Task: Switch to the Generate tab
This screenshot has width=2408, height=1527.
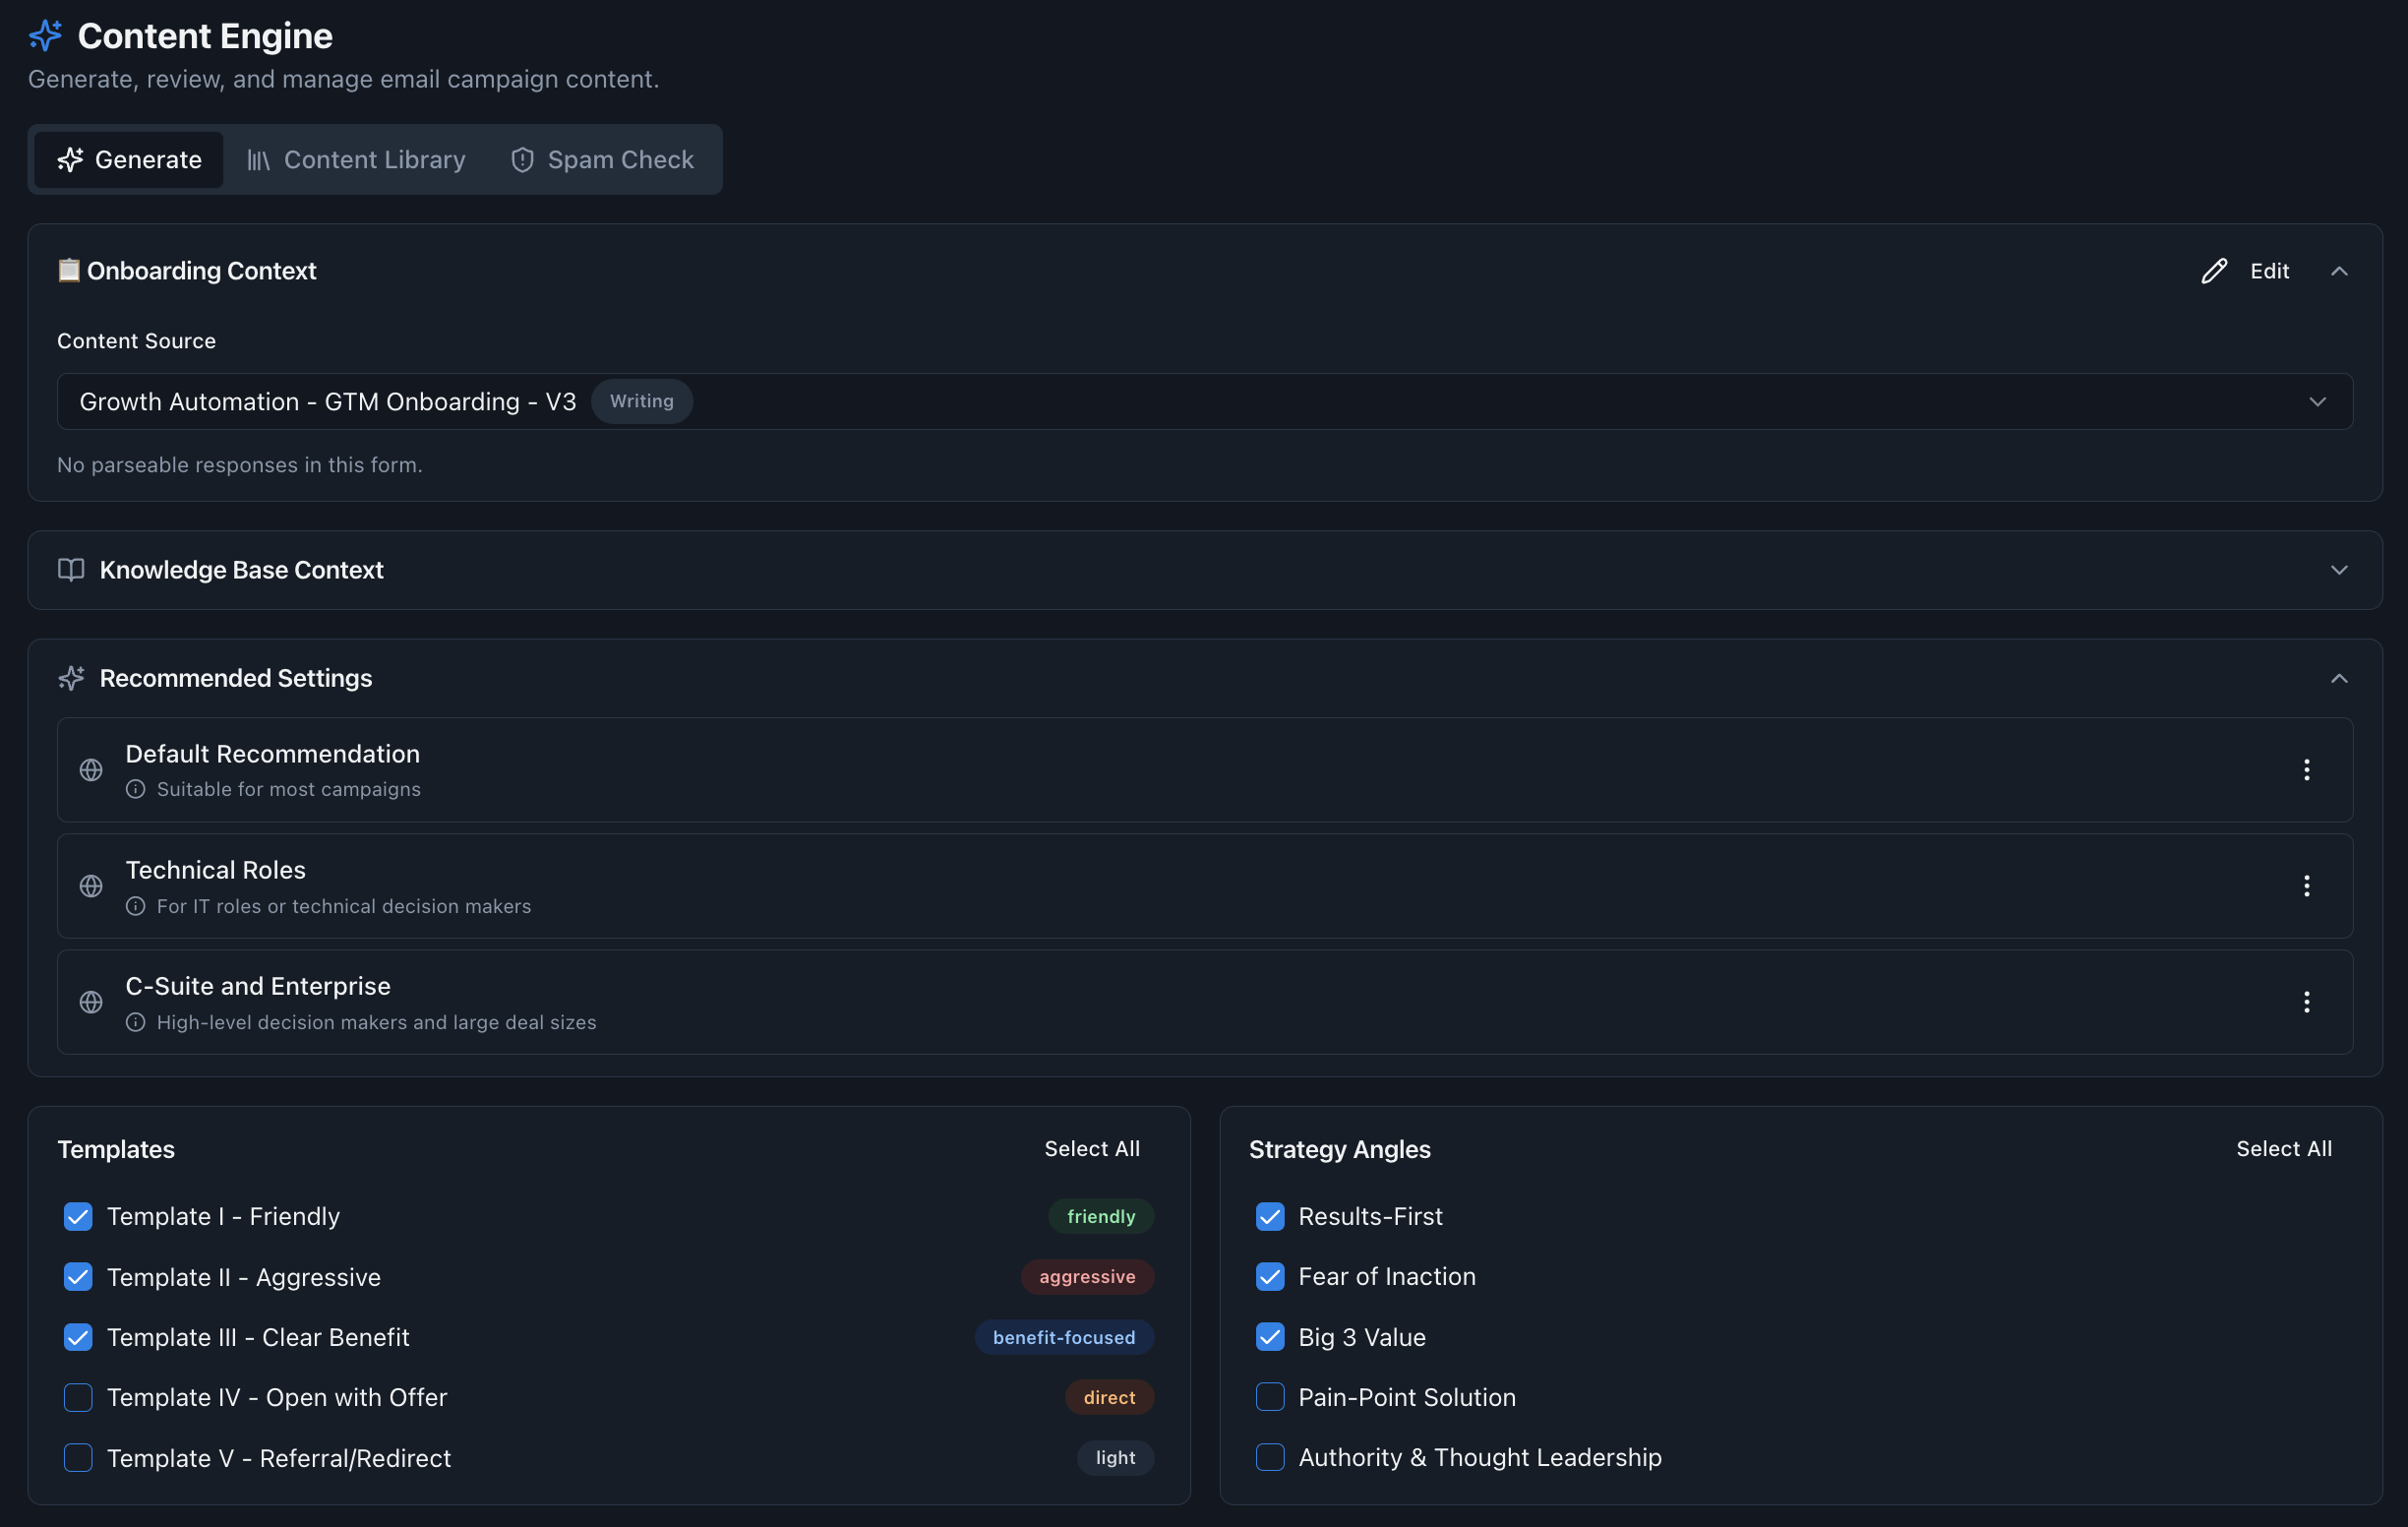Action: pos(128,159)
